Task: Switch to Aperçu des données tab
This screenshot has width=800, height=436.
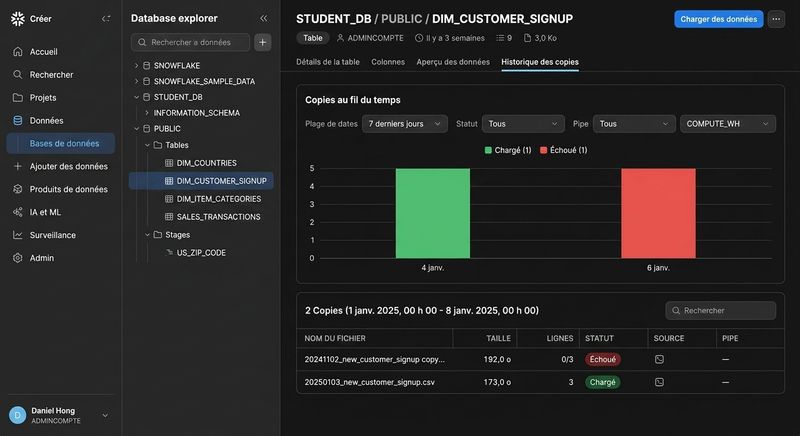Action: (453, 62)
